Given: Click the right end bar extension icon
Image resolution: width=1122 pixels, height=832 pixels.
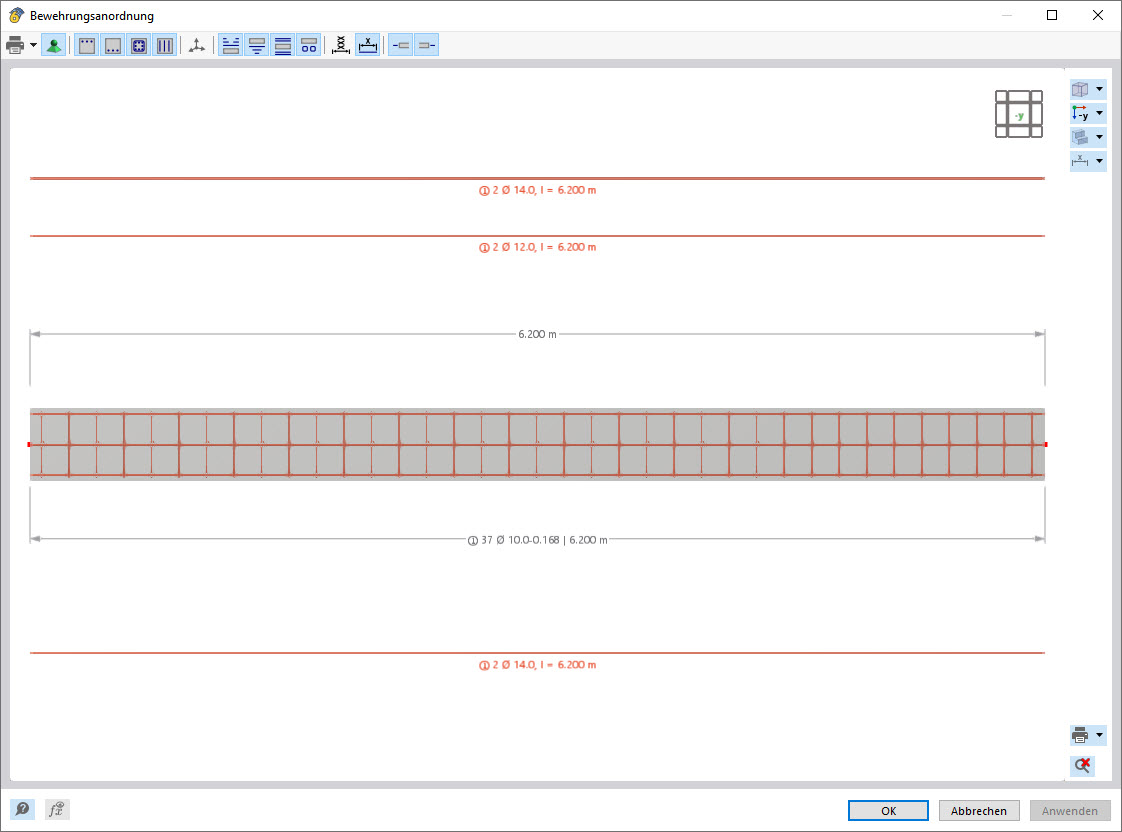Looking at the screenshot, I should (x=426, y=46).
